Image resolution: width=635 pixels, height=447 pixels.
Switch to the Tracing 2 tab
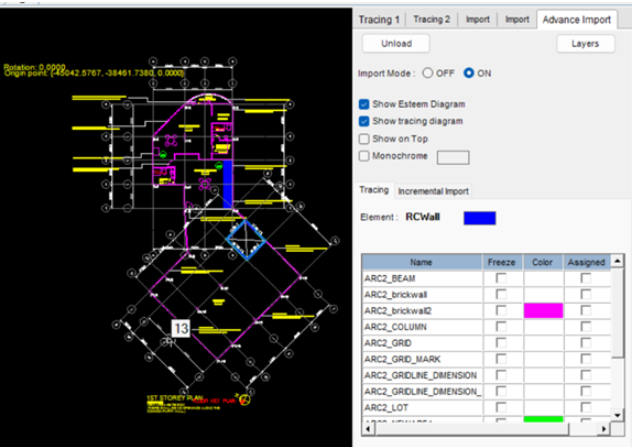[432, 19]
